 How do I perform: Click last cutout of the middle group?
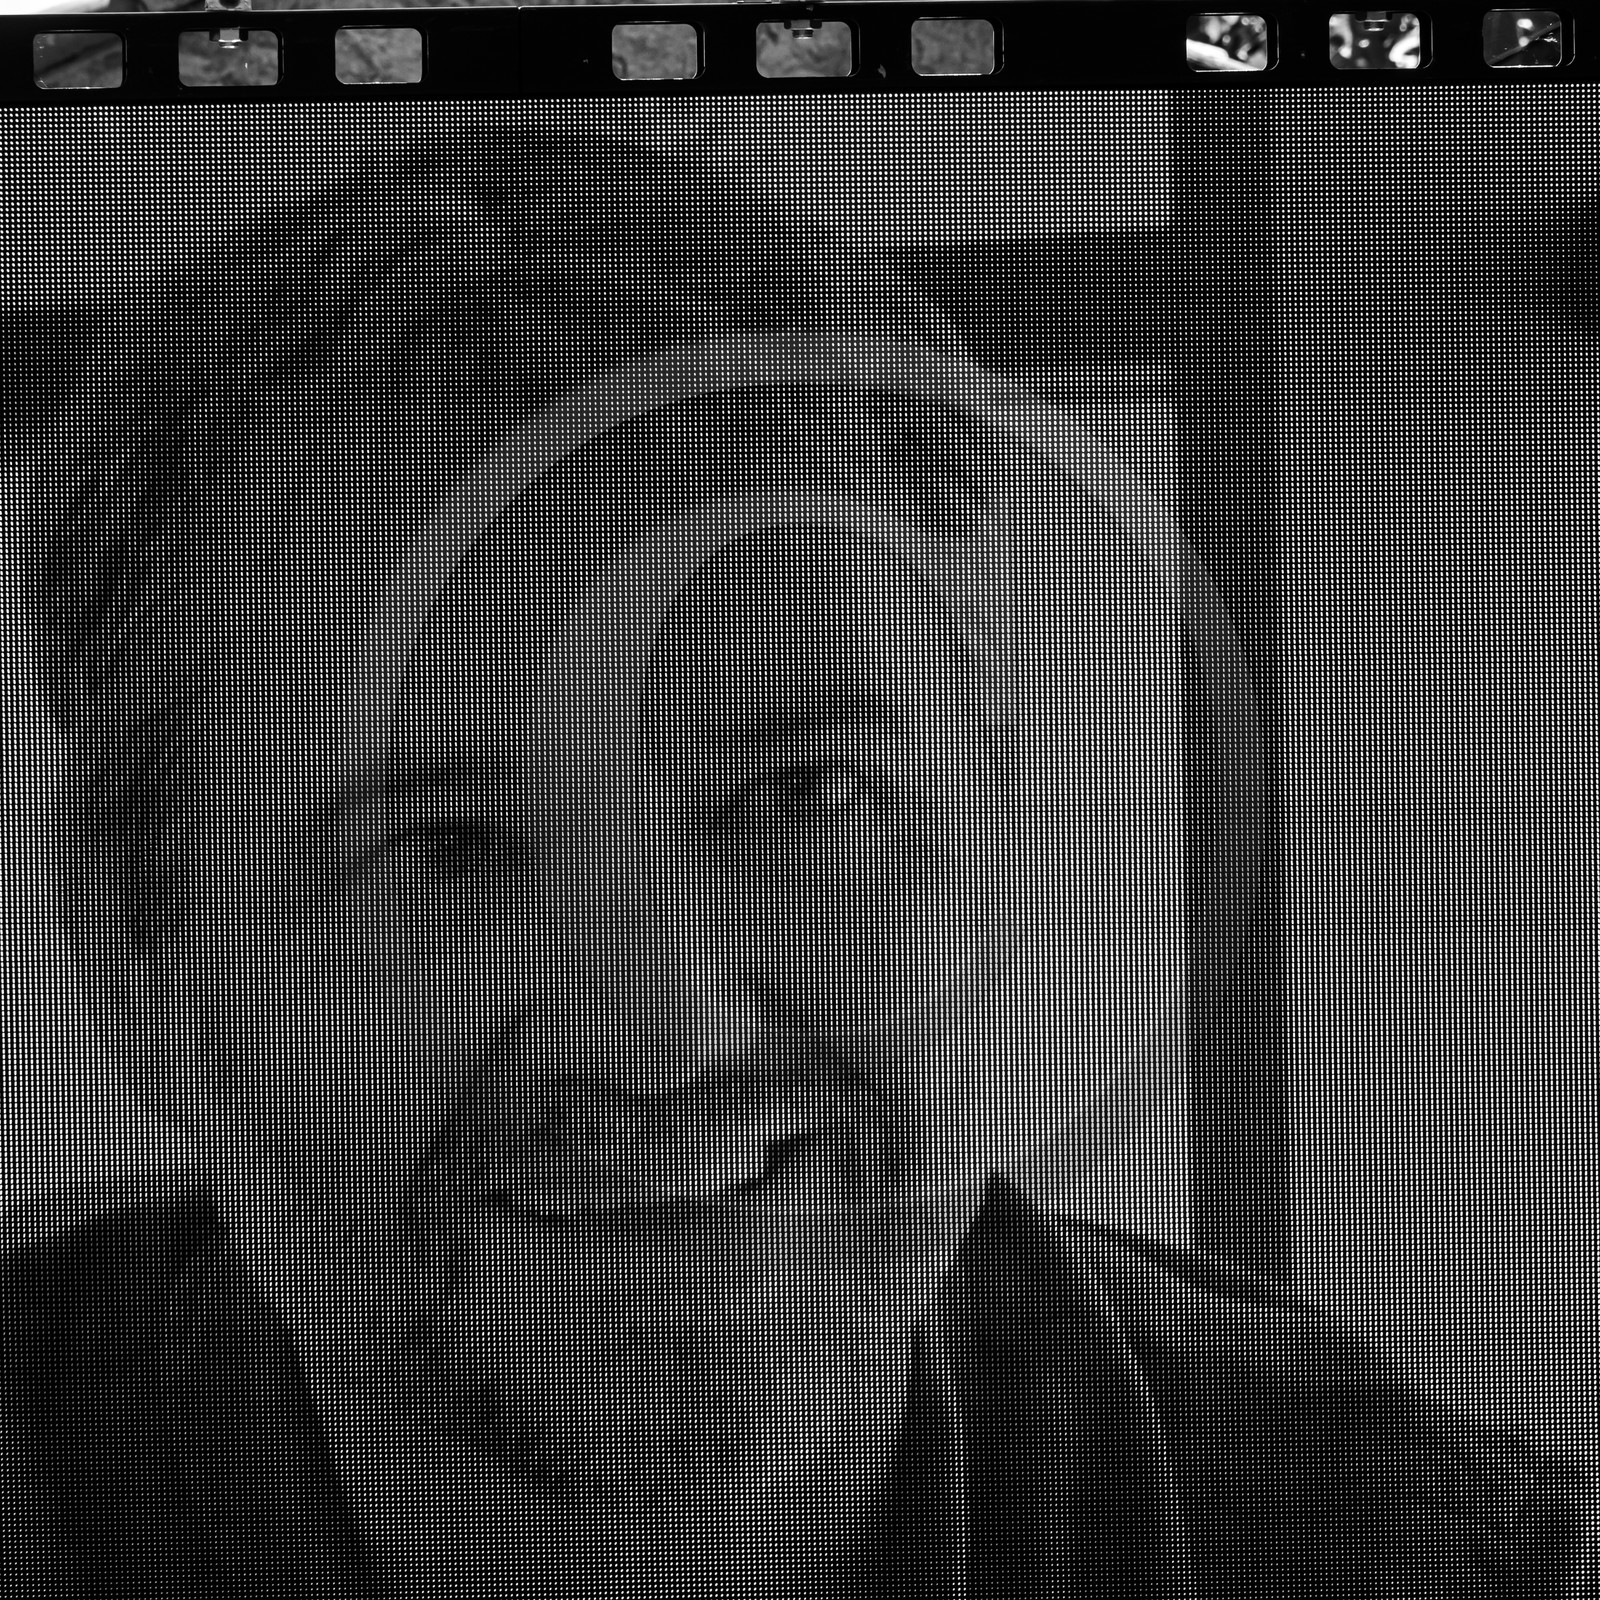pos(952,48)
